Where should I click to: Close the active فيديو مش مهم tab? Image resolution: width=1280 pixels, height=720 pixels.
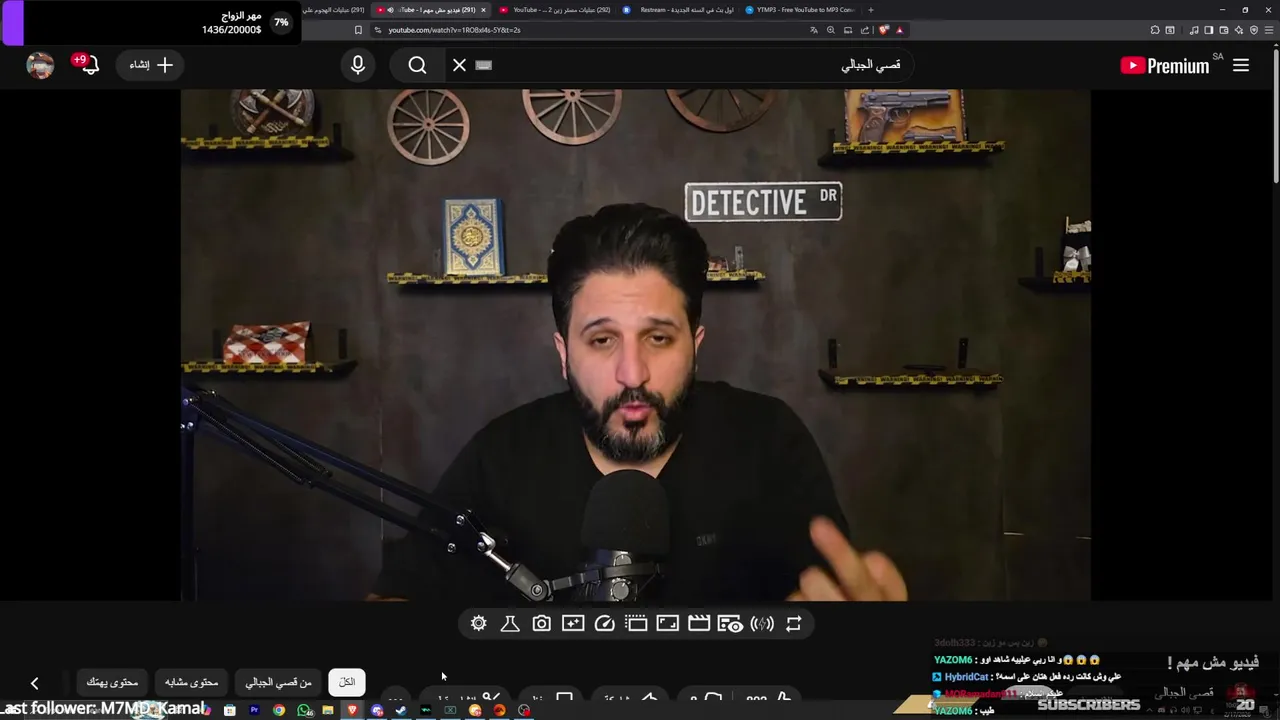(x=483, y=10)
